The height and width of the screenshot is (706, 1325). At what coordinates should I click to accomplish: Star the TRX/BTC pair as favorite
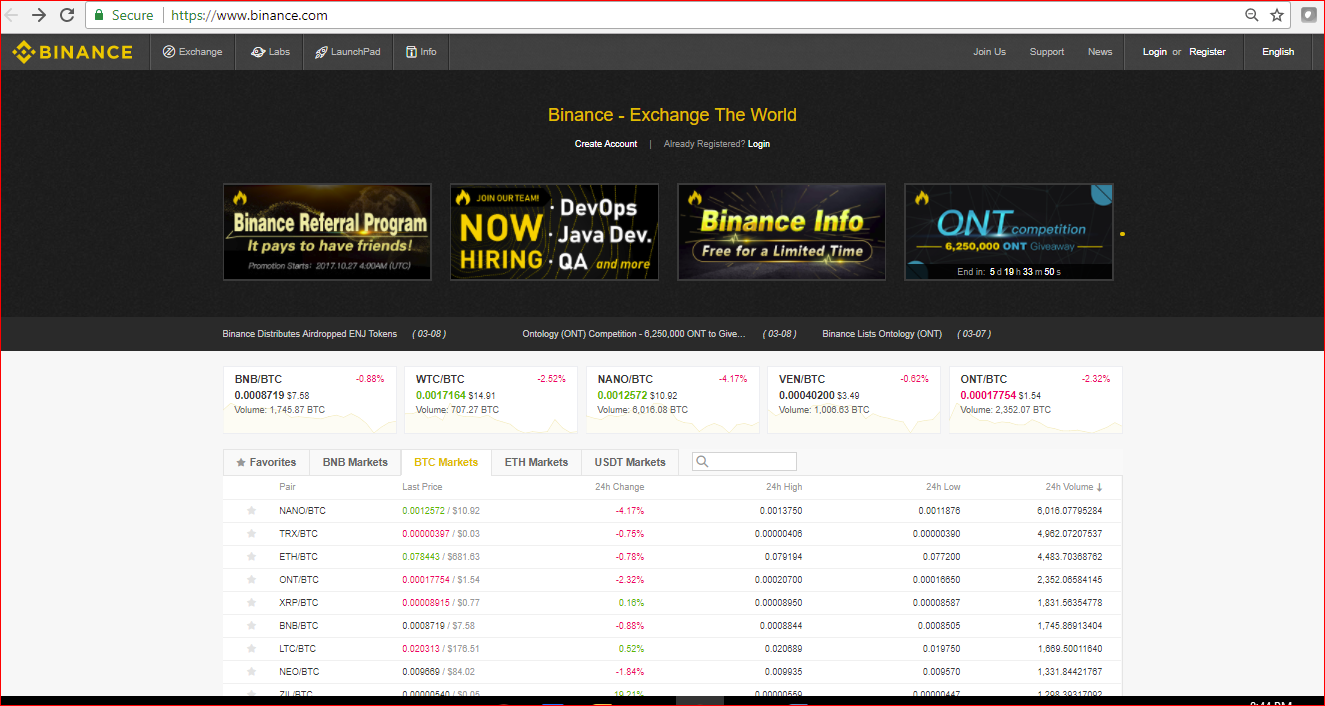click(x=252, y=534)
